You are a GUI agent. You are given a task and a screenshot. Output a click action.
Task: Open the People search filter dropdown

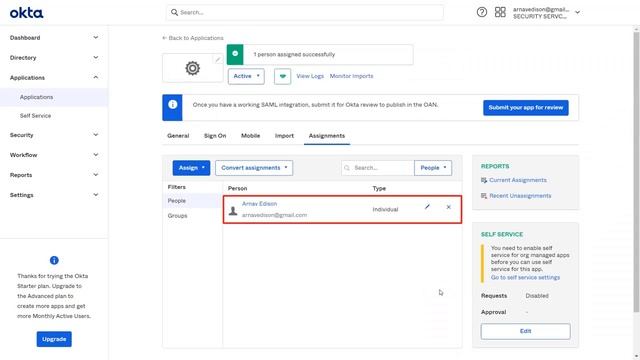tap(433, 168)
